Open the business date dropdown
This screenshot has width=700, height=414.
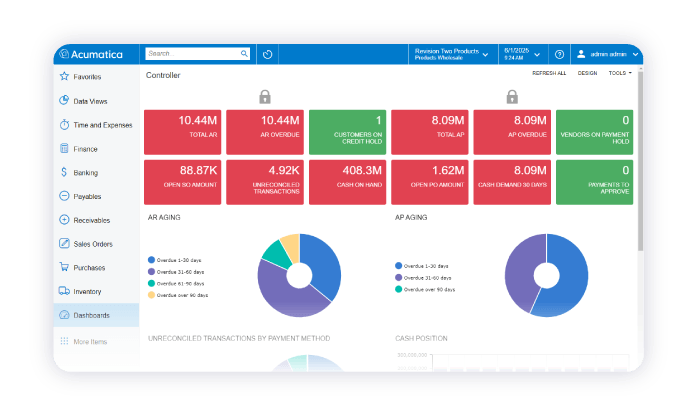point(523,54)
